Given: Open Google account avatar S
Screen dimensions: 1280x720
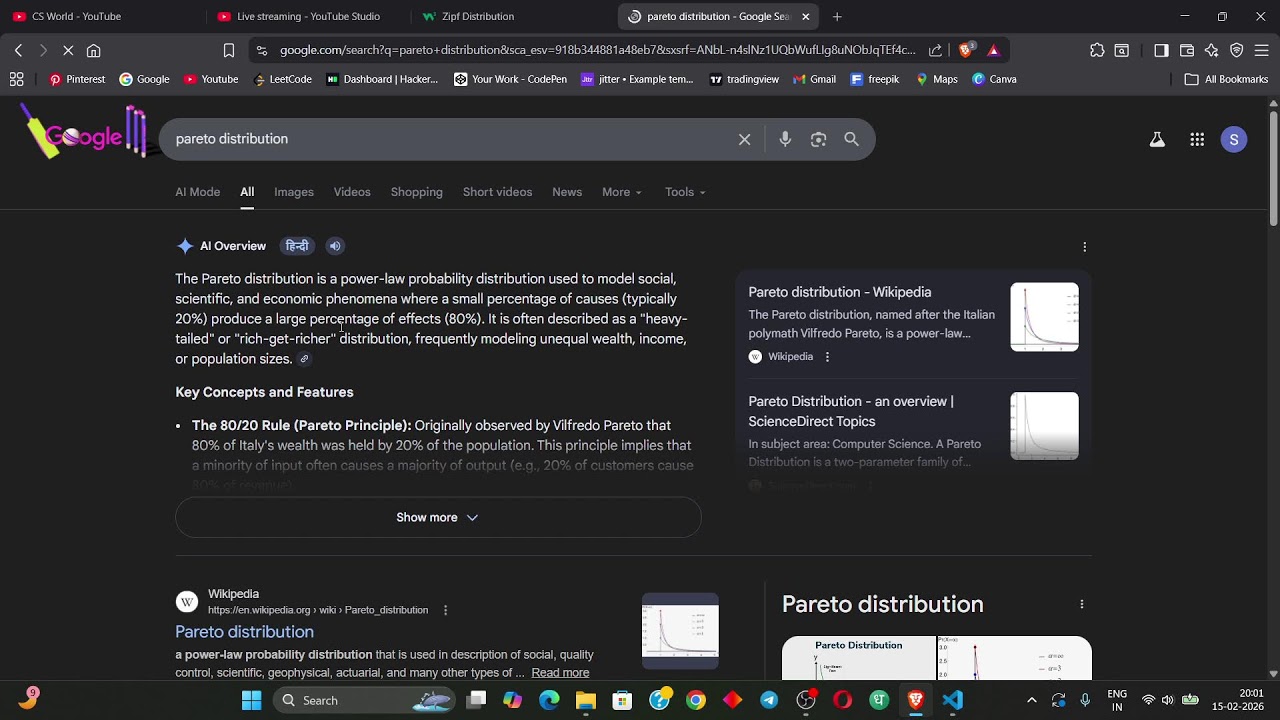Looking at the screenshot, I should (1234, 140).
